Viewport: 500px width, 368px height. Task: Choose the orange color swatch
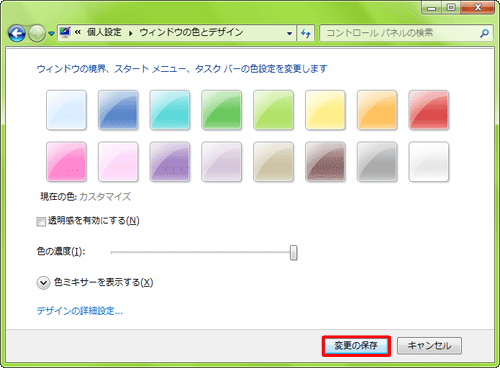[x=377, y=110]
